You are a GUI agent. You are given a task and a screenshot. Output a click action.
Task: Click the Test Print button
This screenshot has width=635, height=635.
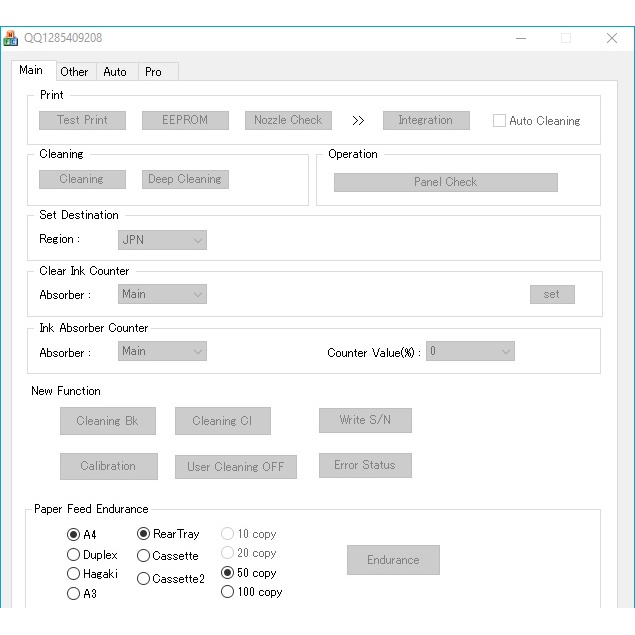pos(82,120)
